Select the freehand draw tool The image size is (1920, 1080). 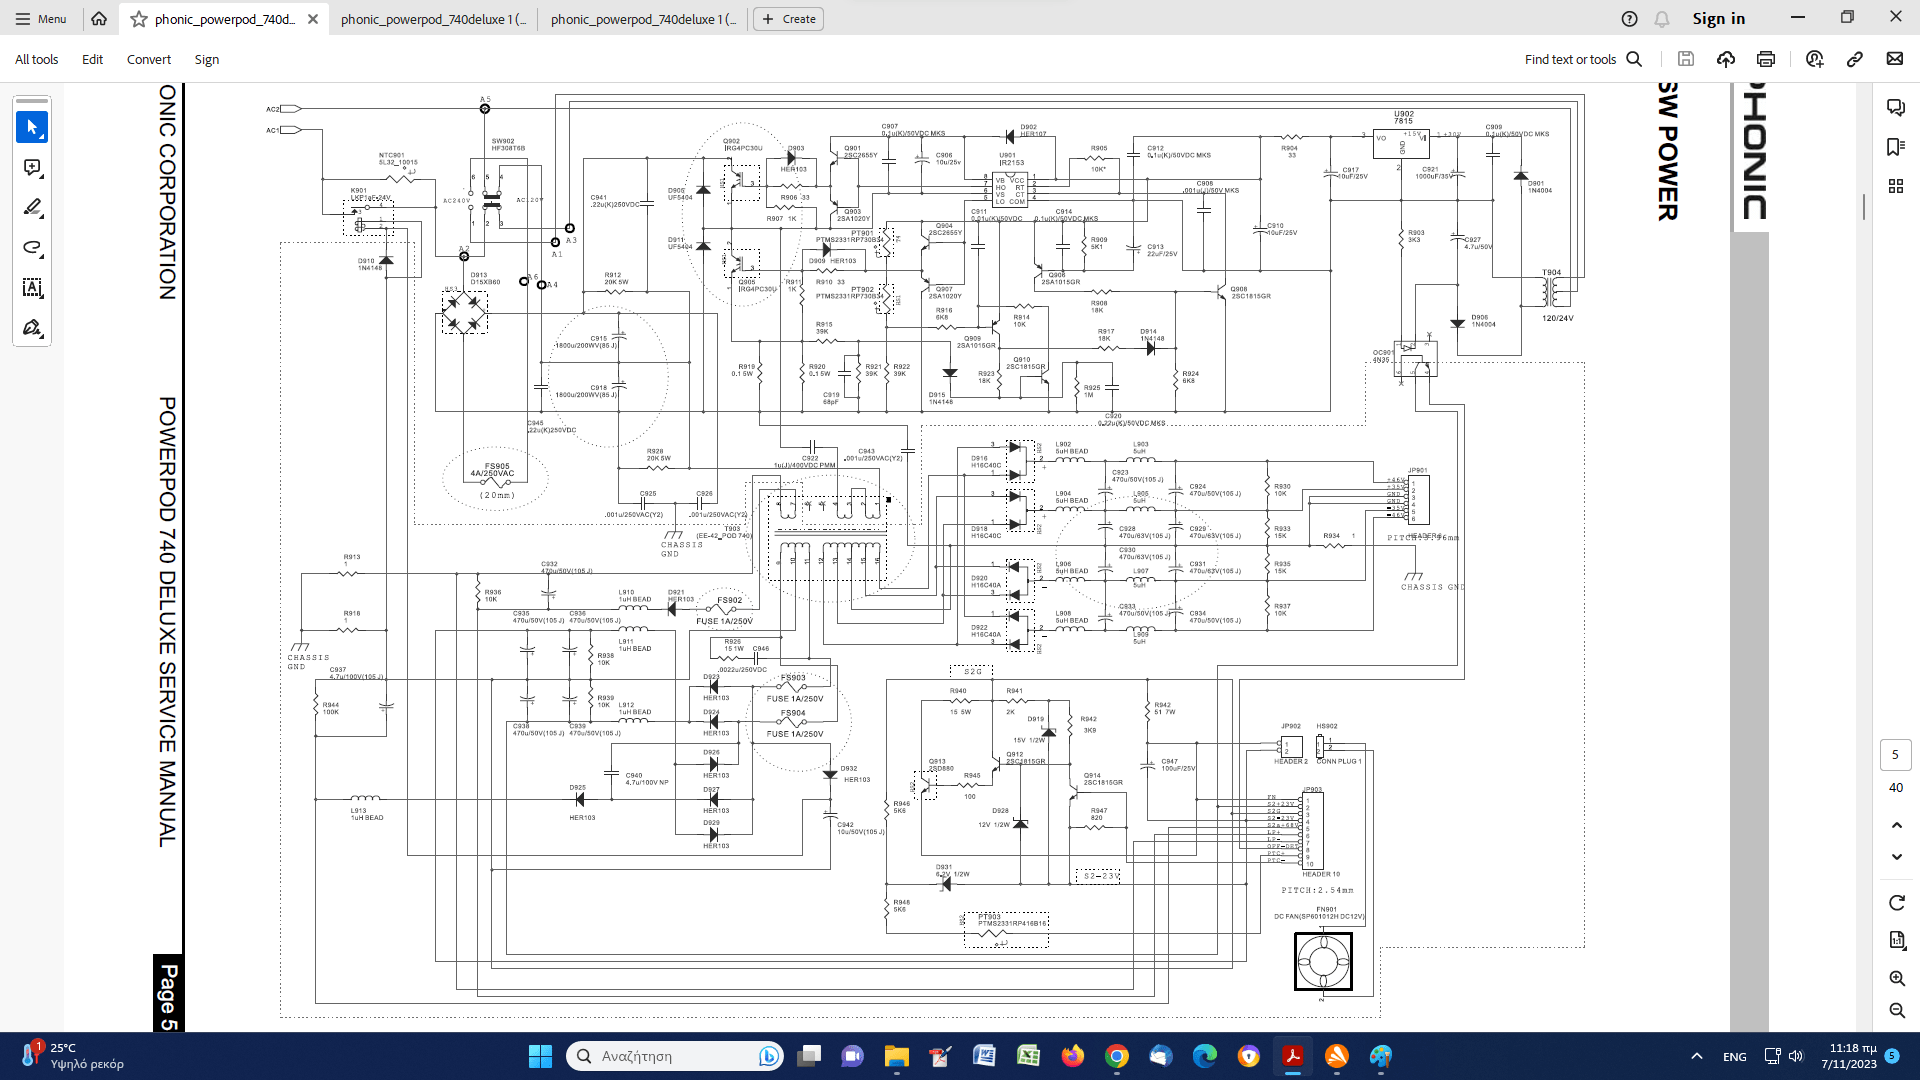point(32,248)
